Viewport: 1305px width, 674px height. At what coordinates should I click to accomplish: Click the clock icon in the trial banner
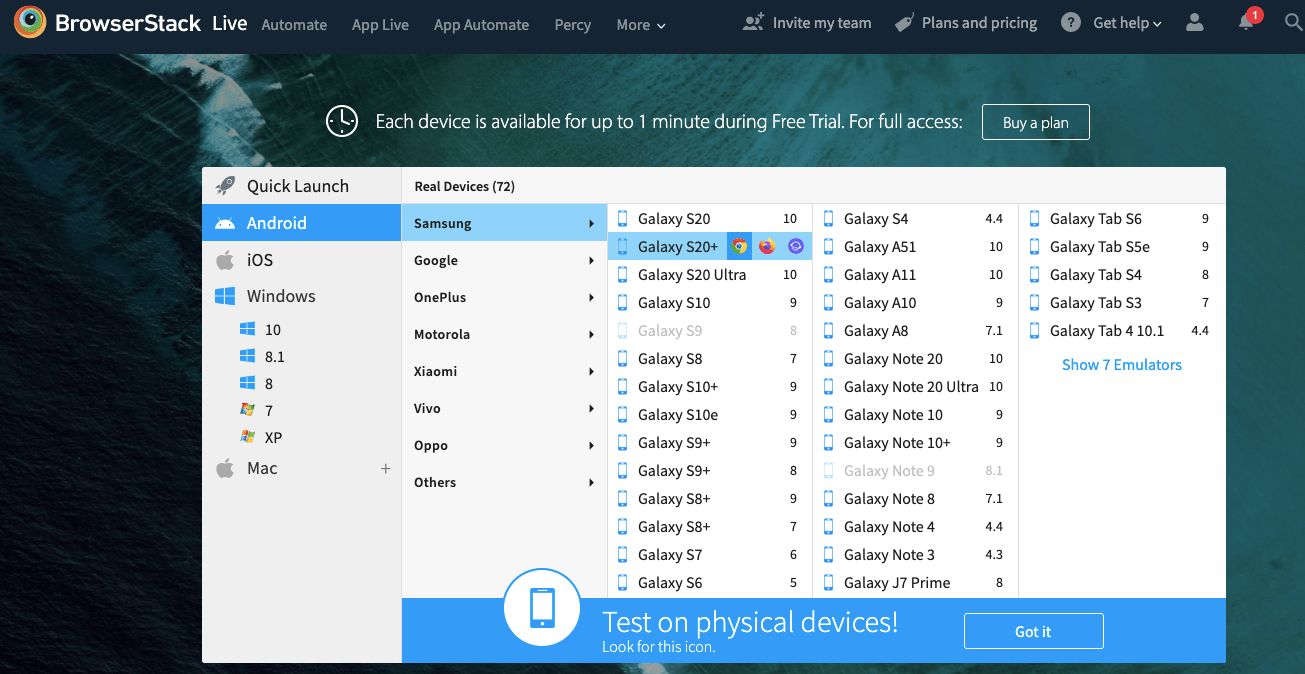pos(341,121)
